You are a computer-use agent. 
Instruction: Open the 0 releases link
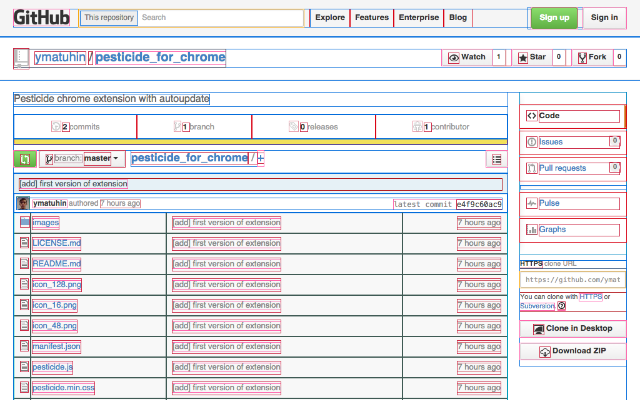pyautogui.click(x=313, y=127)
